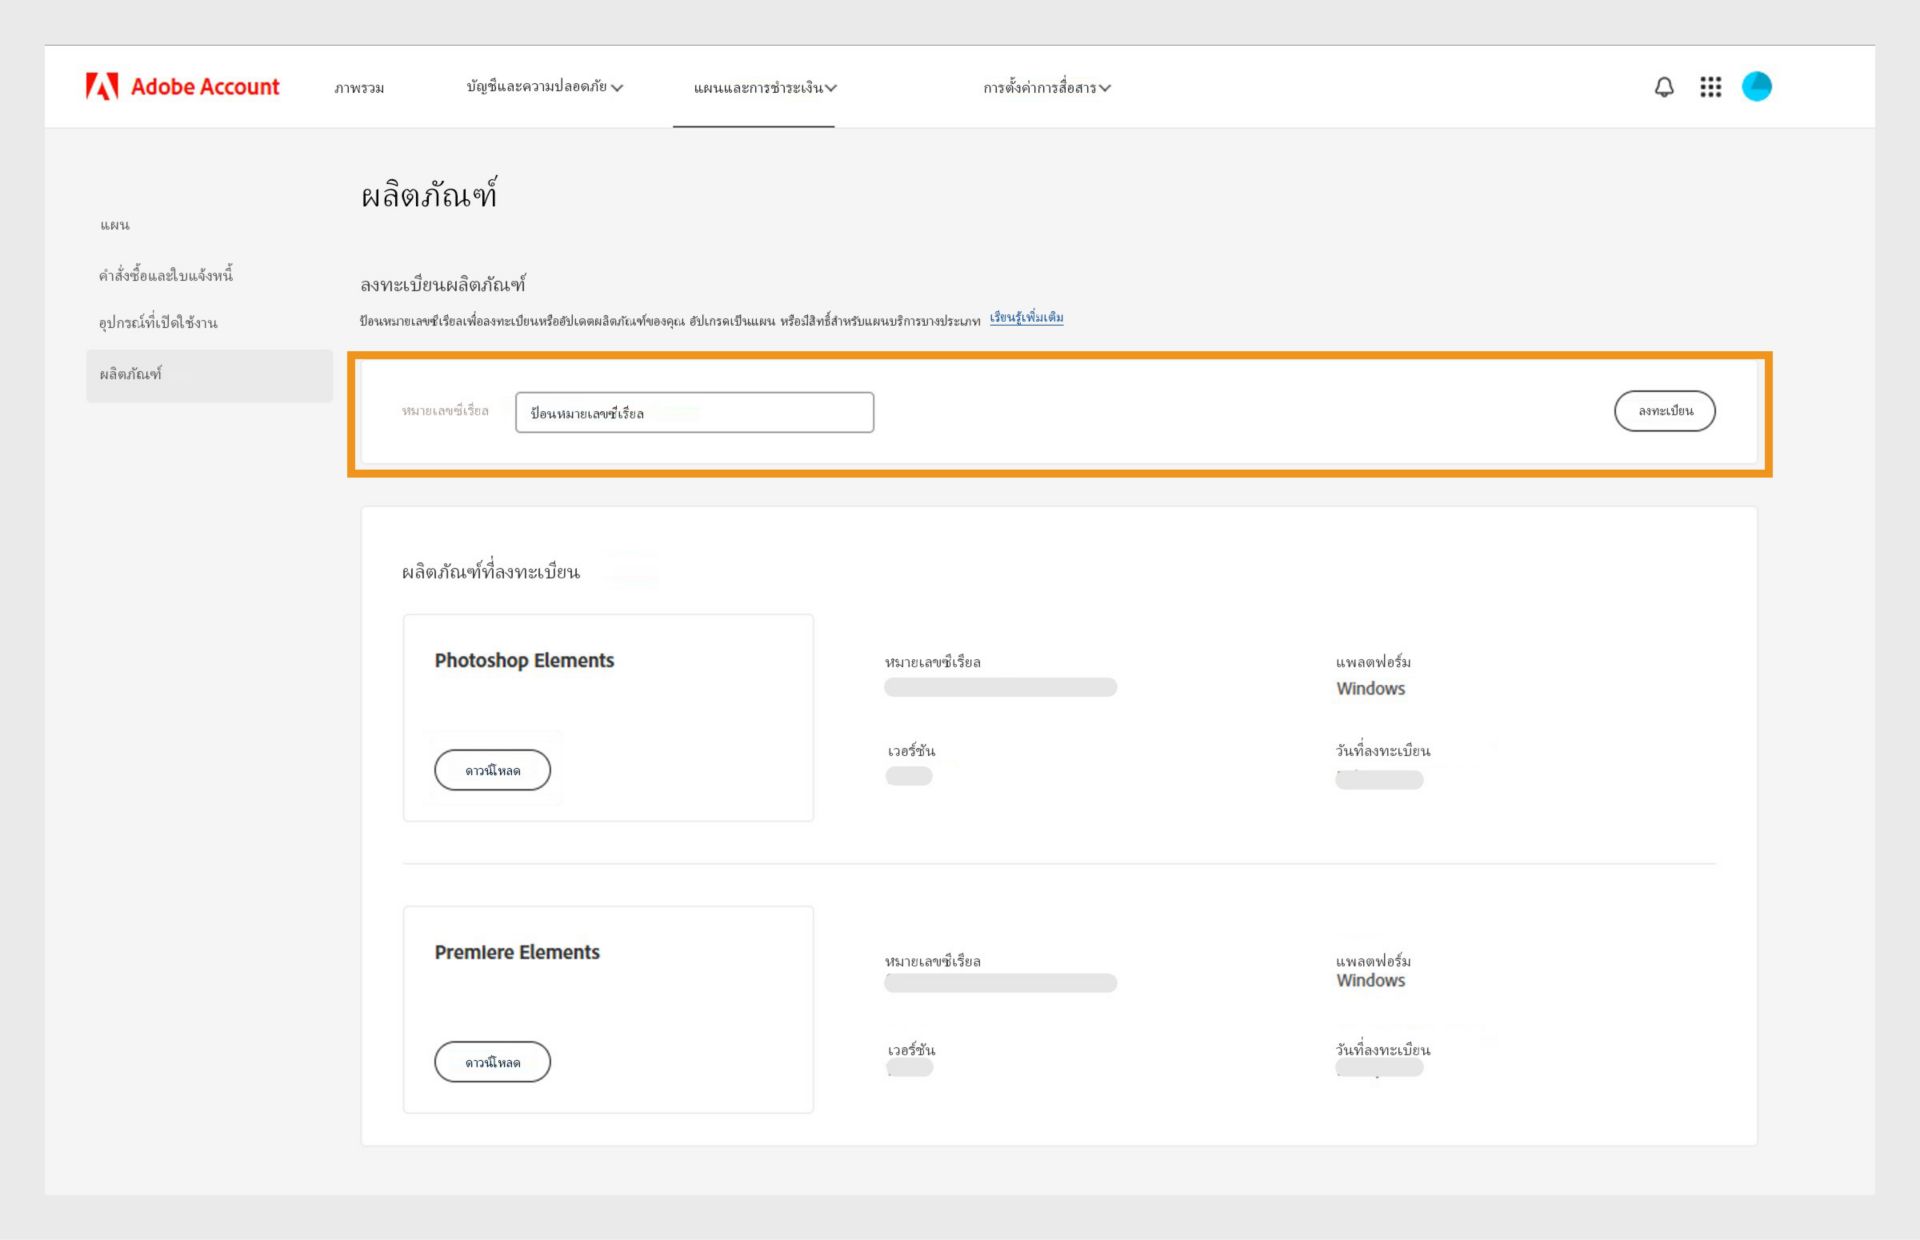Download Premiere Elements via ดาวน์โหลด button
The height and width of the screenshot is (1240, 1920).
(492, 1062)
